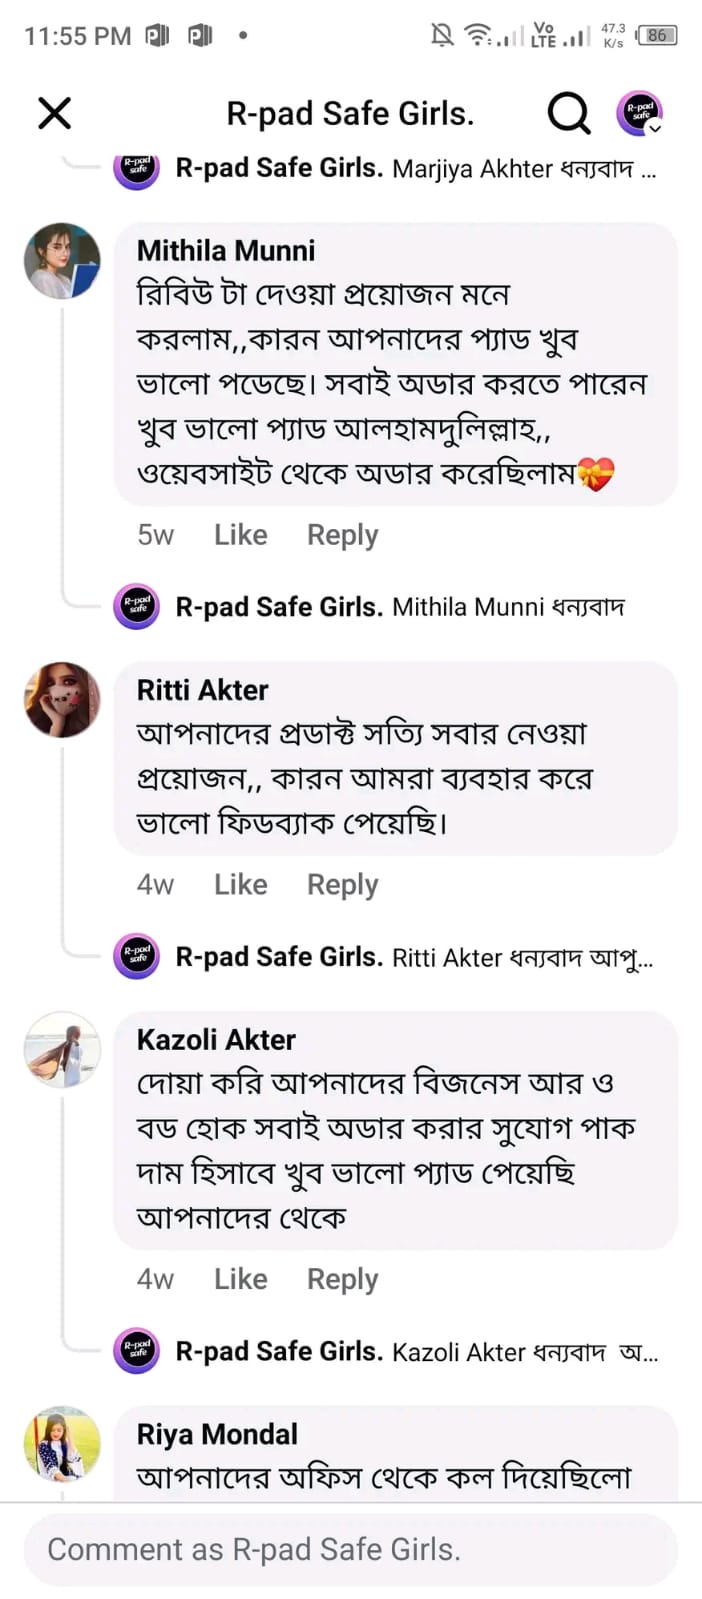Image resolution: width=702 pixels, height=1599 pixels.
Task: Close the comments view with X icon
Action: (55, 113)
